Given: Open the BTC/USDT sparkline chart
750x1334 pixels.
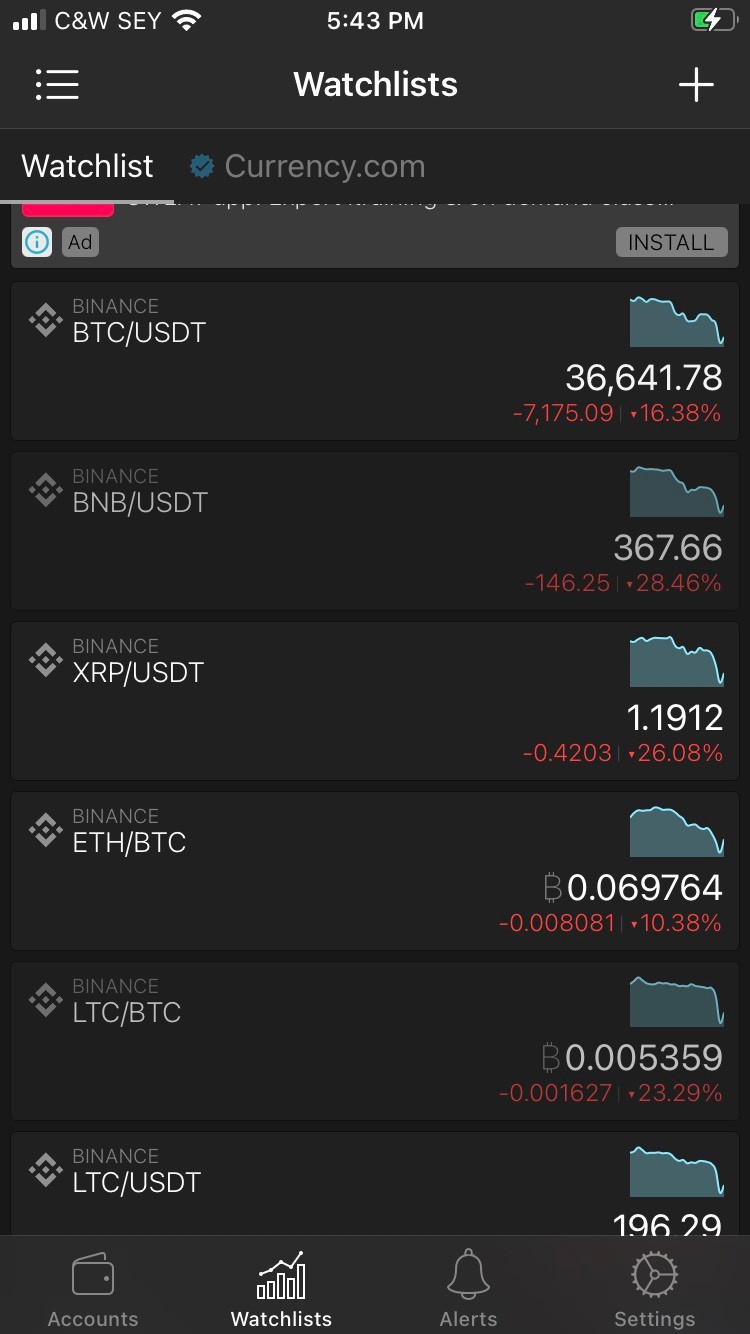Looking at the screenshot, I should (x=676, y=321).
